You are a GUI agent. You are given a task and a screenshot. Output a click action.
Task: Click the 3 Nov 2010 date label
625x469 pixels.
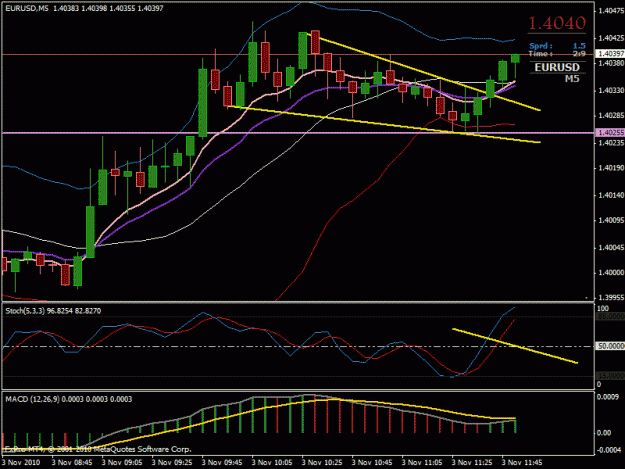click(21, 463)
